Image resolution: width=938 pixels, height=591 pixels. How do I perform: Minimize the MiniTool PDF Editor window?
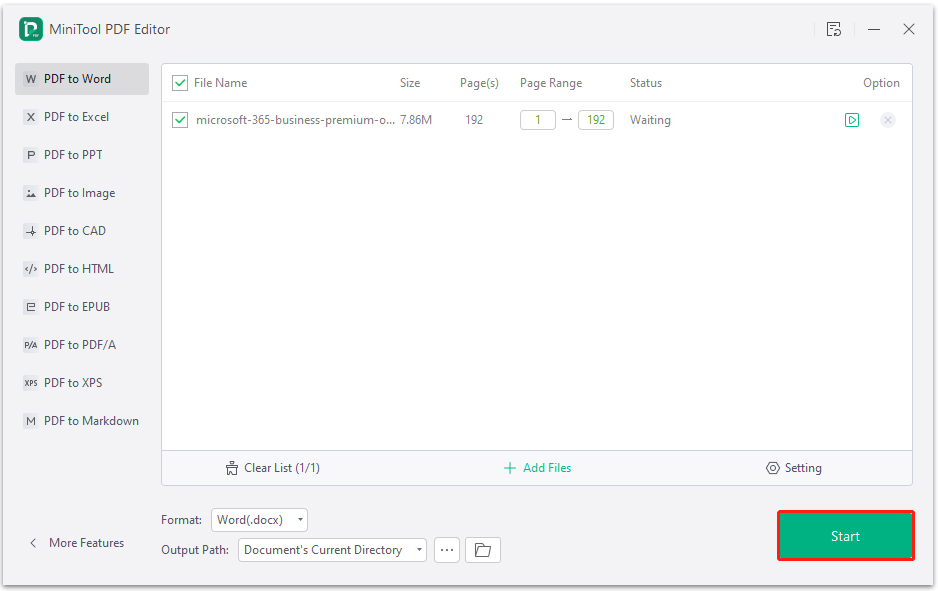874,29
